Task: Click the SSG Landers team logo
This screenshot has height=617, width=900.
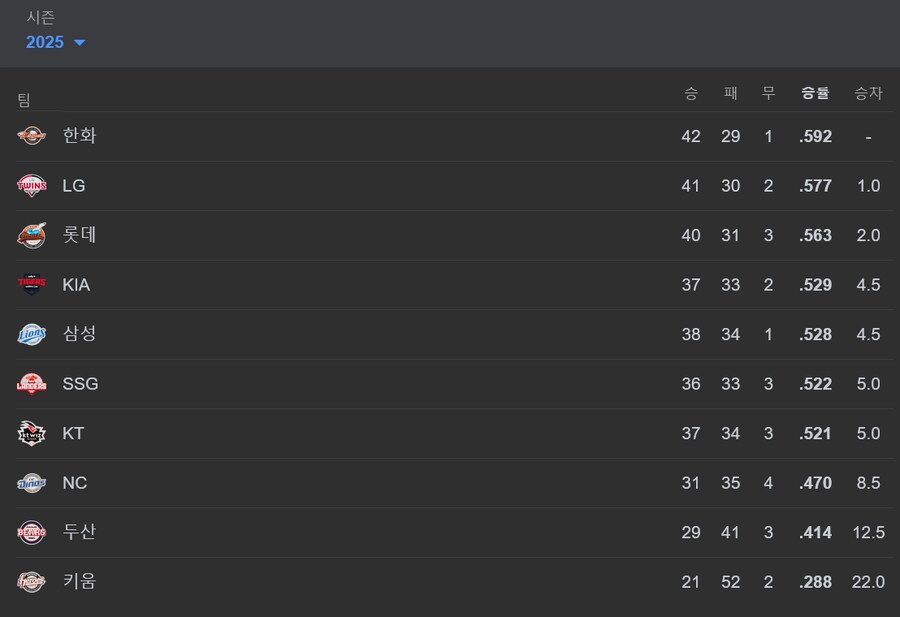Action: coord(32,383)
